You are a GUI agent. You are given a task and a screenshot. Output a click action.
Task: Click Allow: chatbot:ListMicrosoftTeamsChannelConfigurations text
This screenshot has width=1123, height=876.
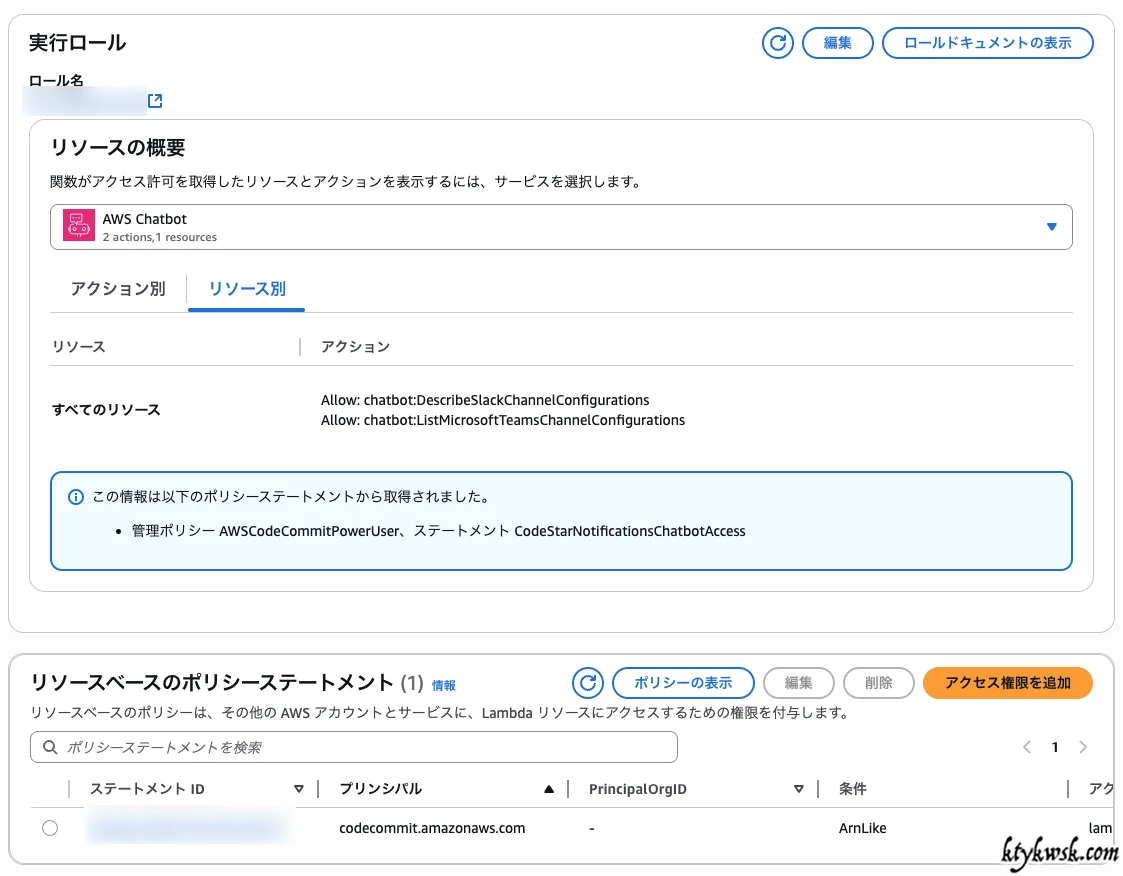503,420
